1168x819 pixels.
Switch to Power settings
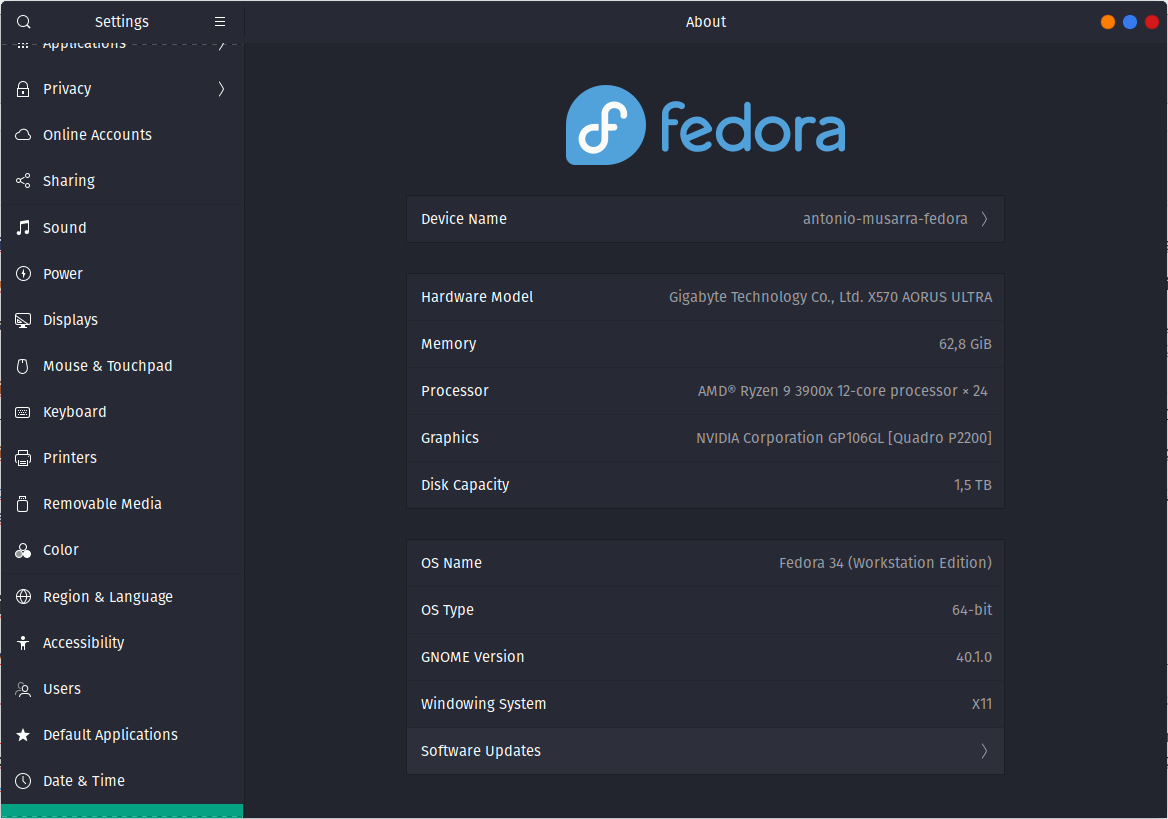(122, 273)
